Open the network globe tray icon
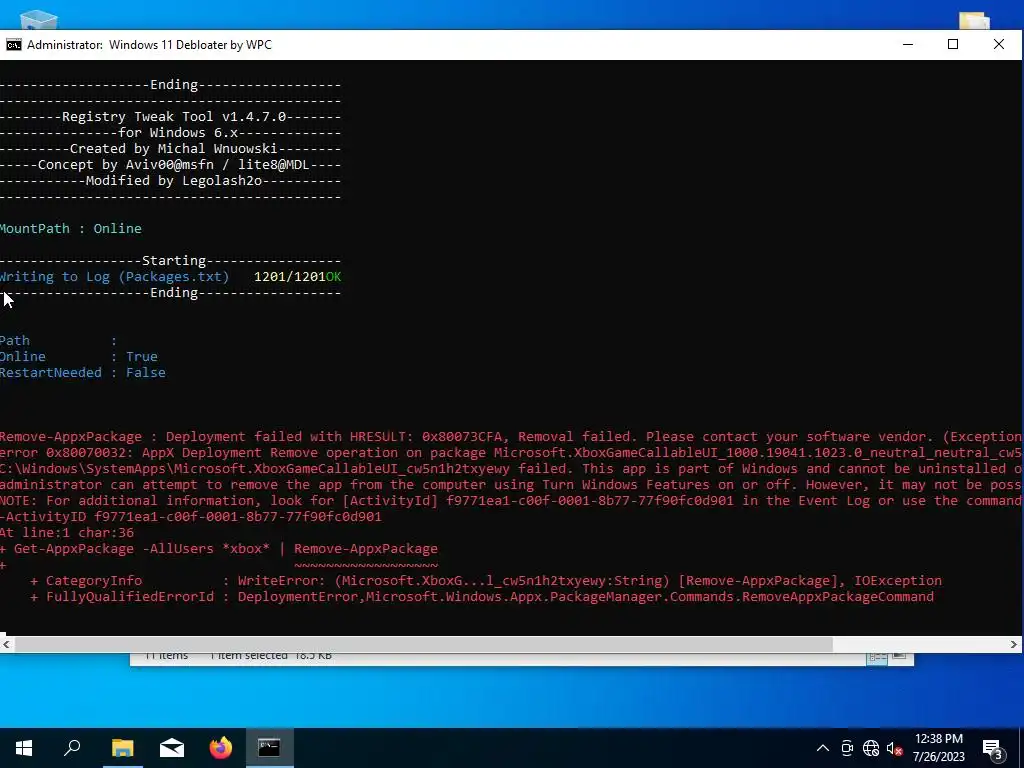This screenshot has height=768, width=1024. point(871,748)
